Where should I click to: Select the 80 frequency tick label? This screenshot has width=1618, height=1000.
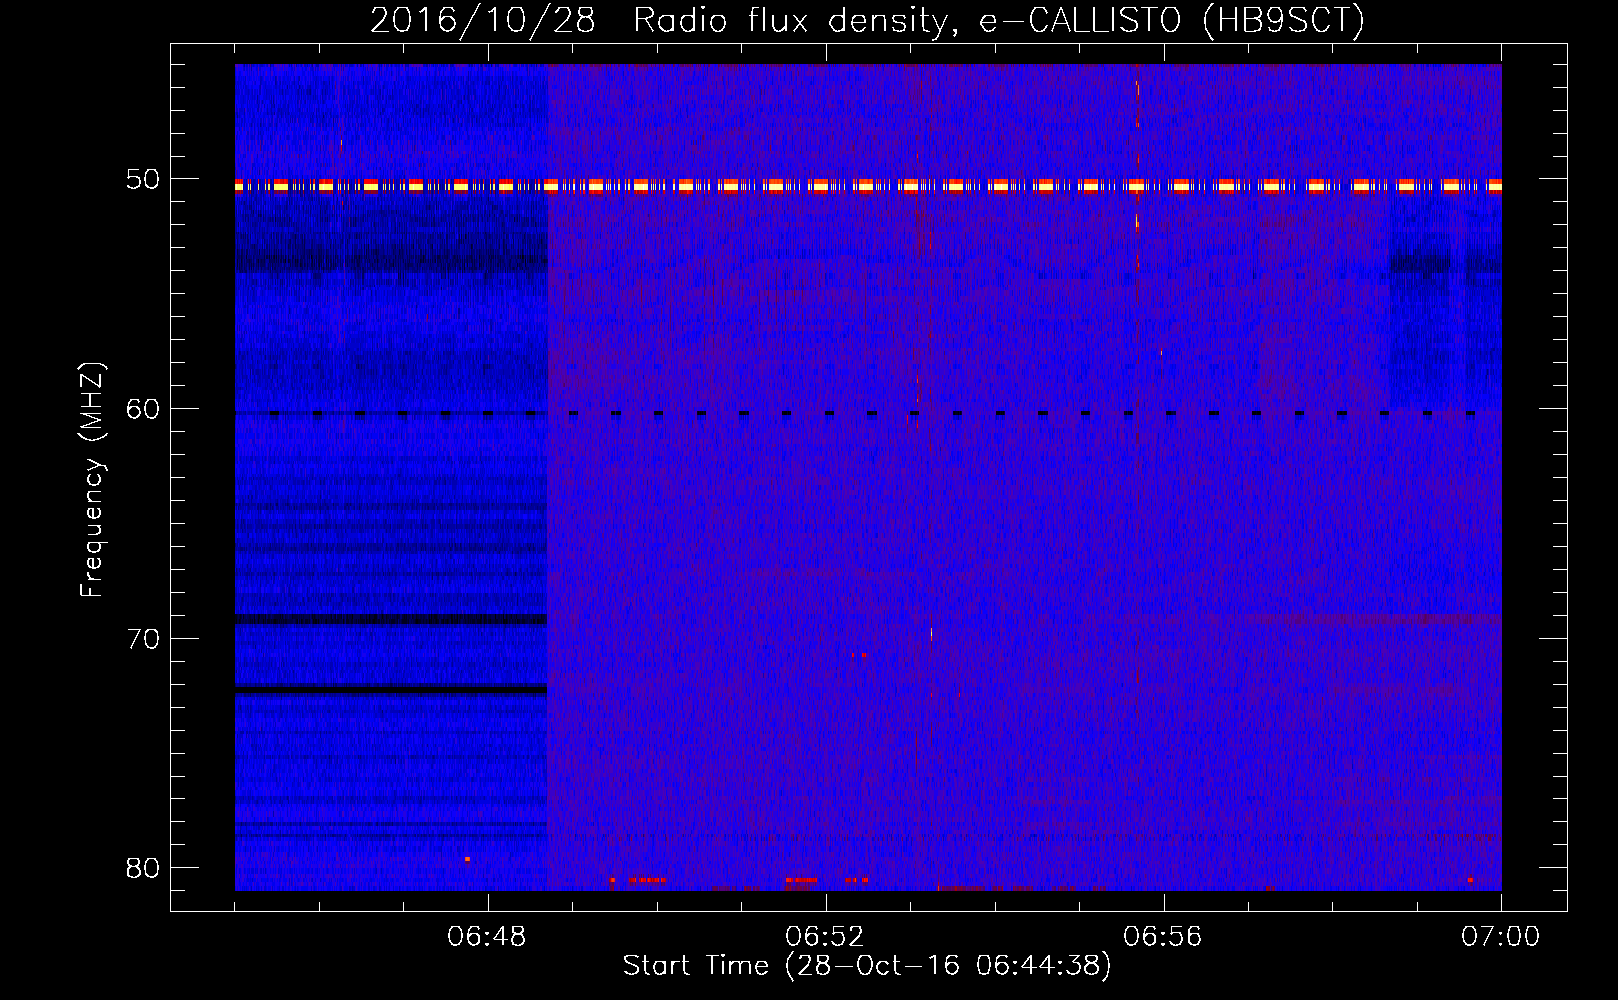(x=143, y=868)
